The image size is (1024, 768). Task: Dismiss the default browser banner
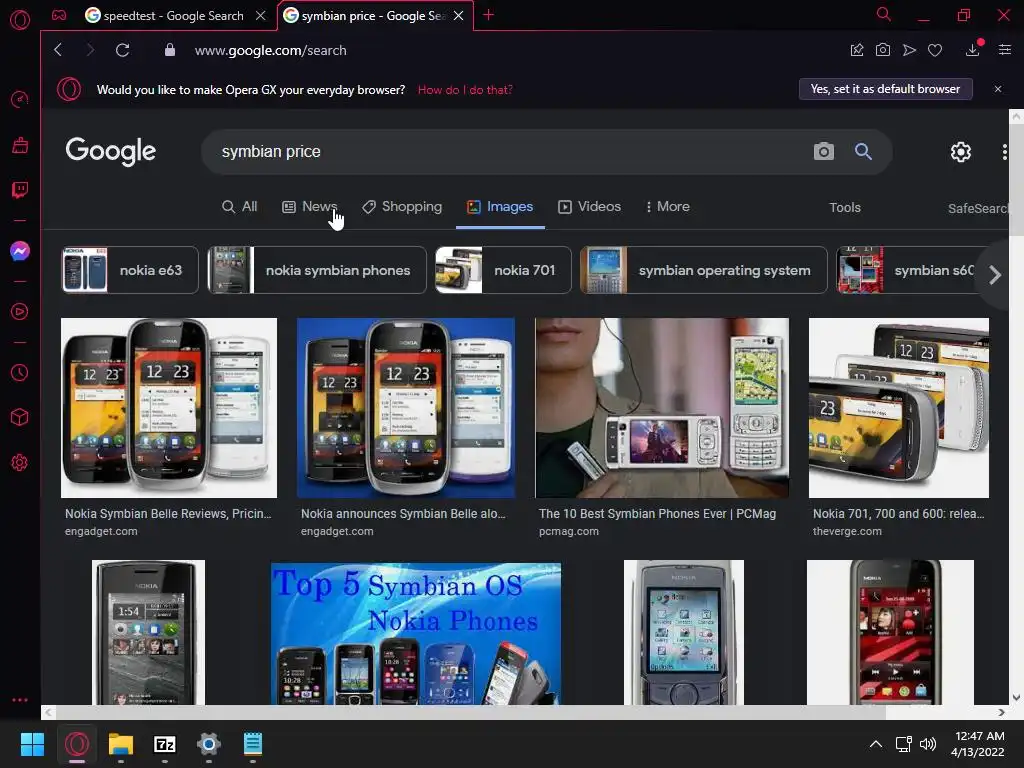point(998,89)
